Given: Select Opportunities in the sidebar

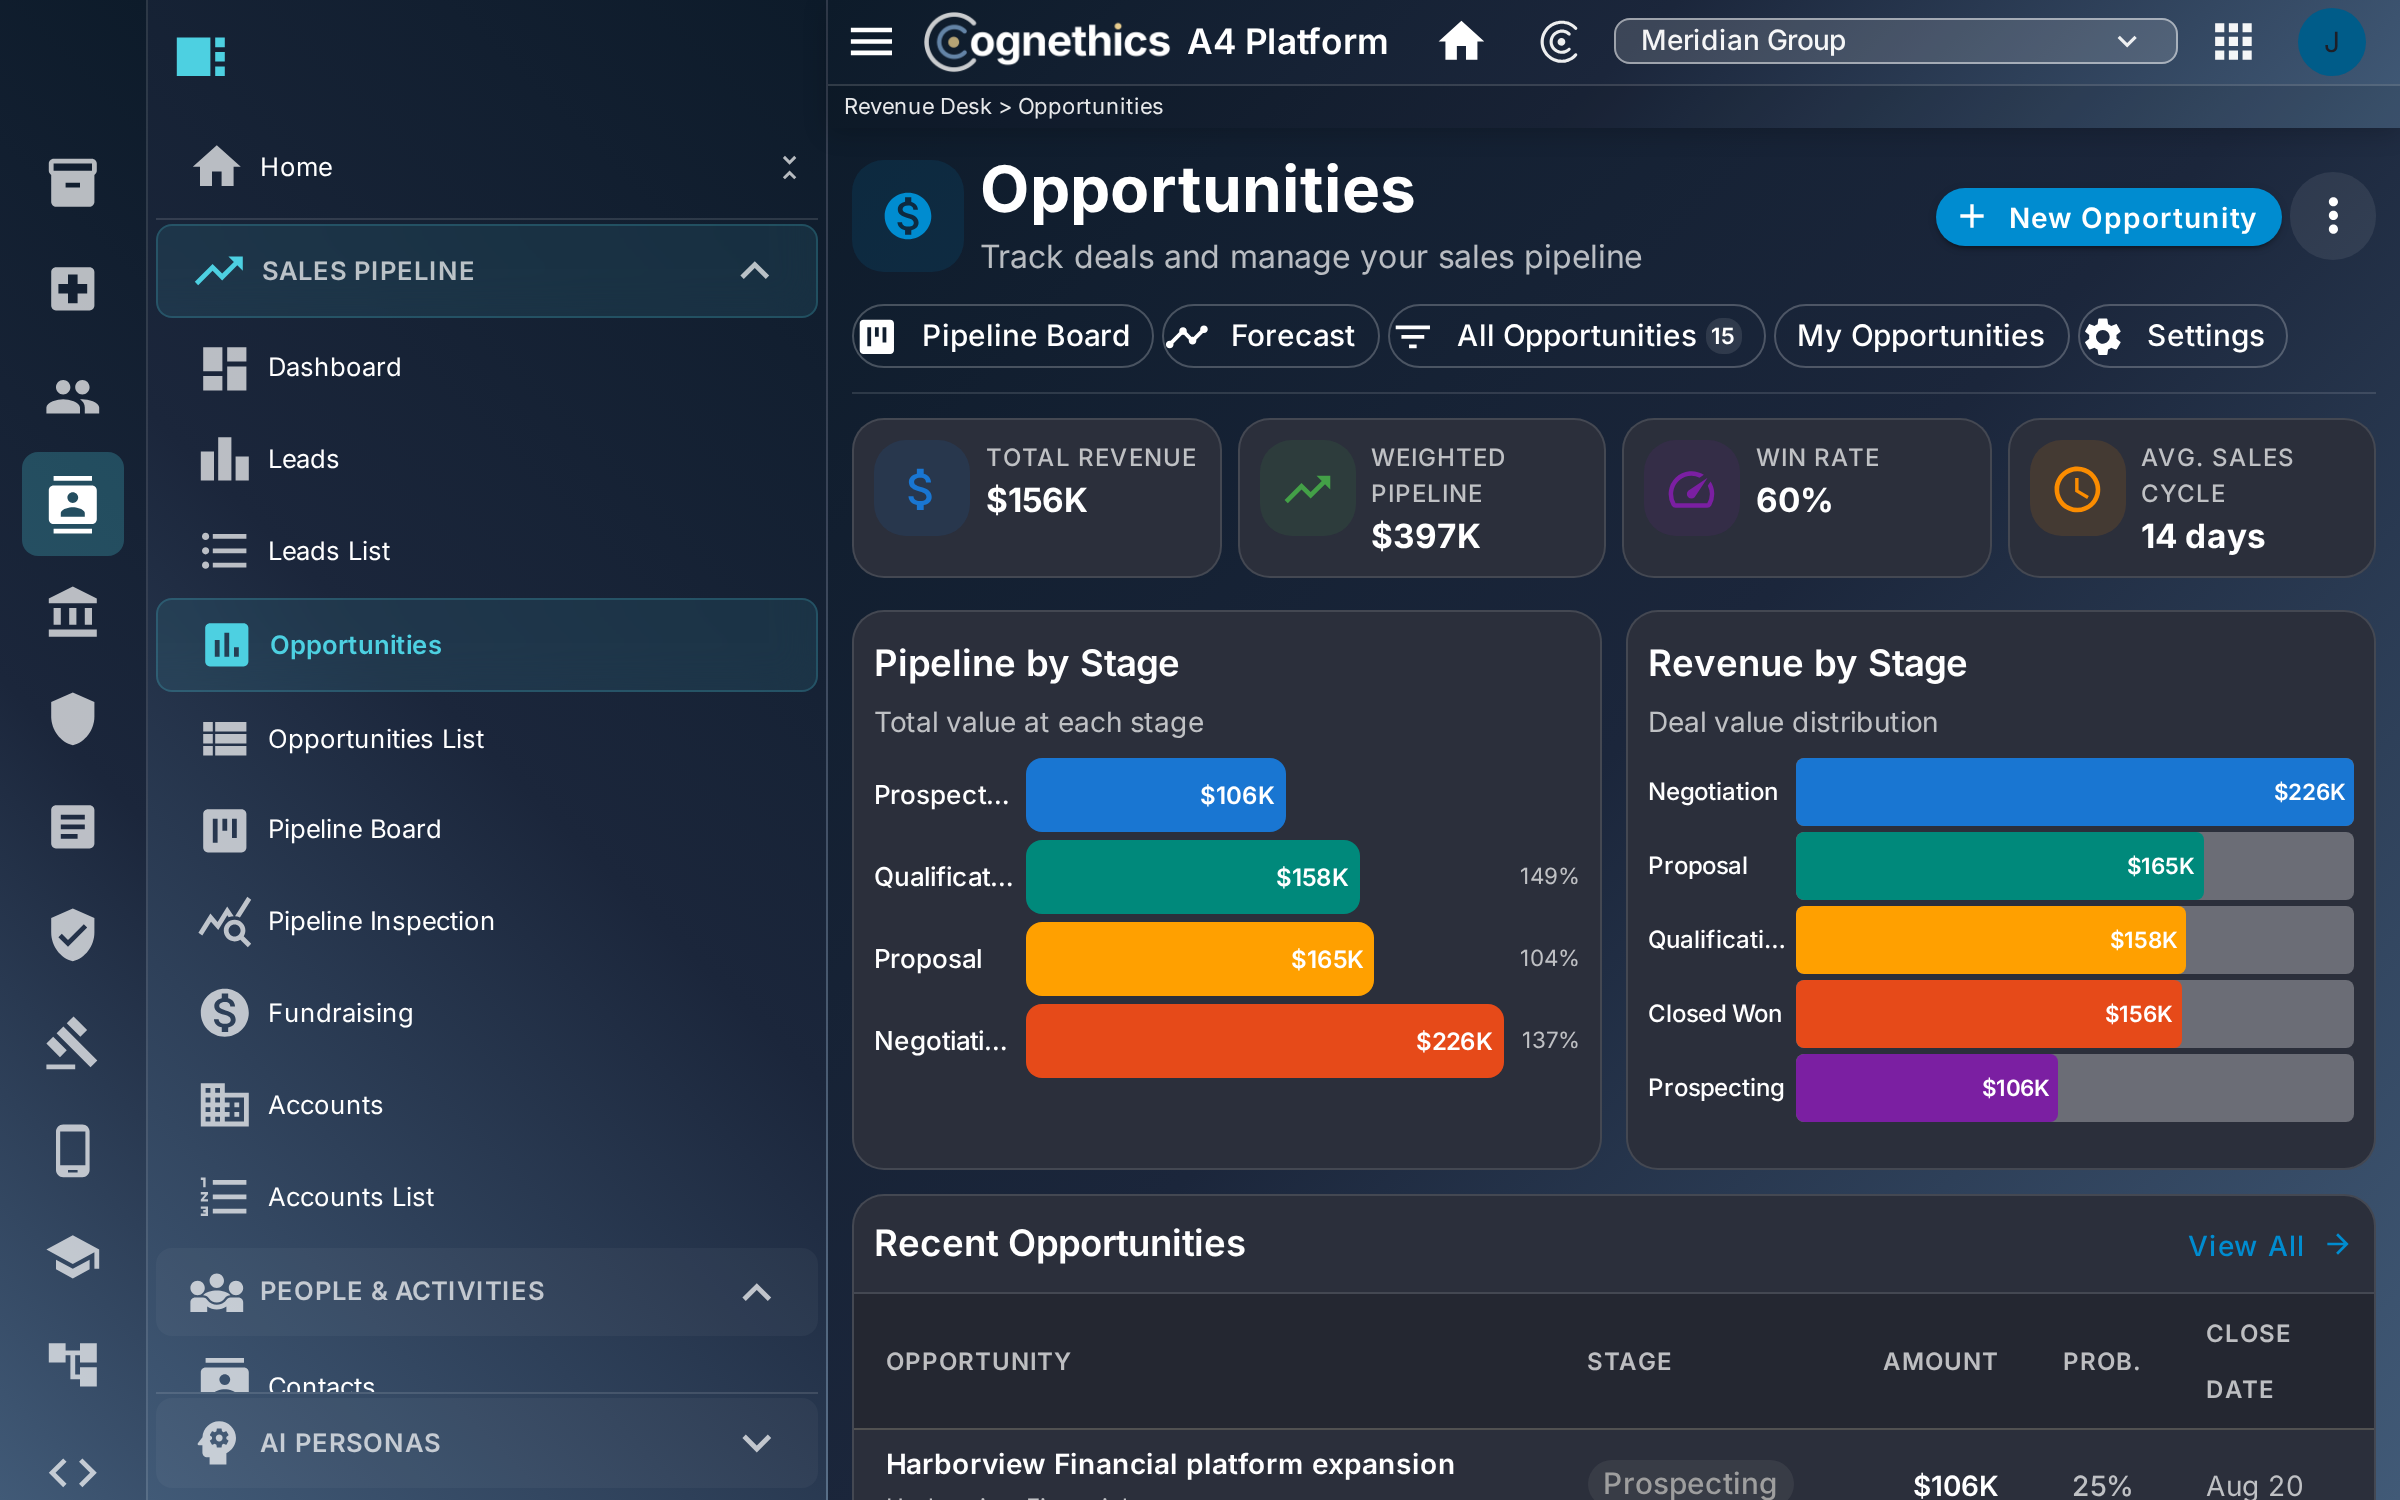Looking at the screenshot, I should pyautogui.click(x=487, y=645).
